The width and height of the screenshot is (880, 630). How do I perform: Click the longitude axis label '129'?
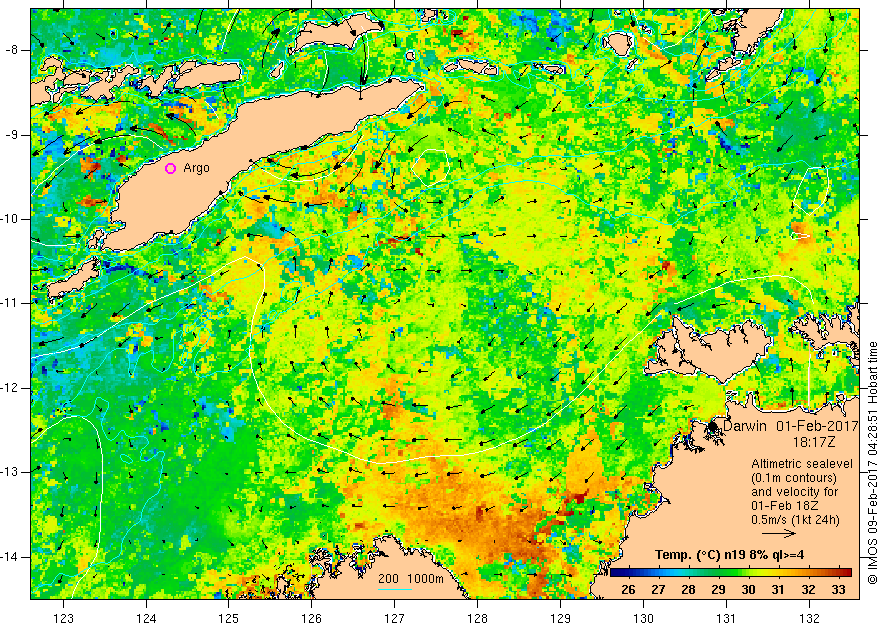tap(560, 618)
